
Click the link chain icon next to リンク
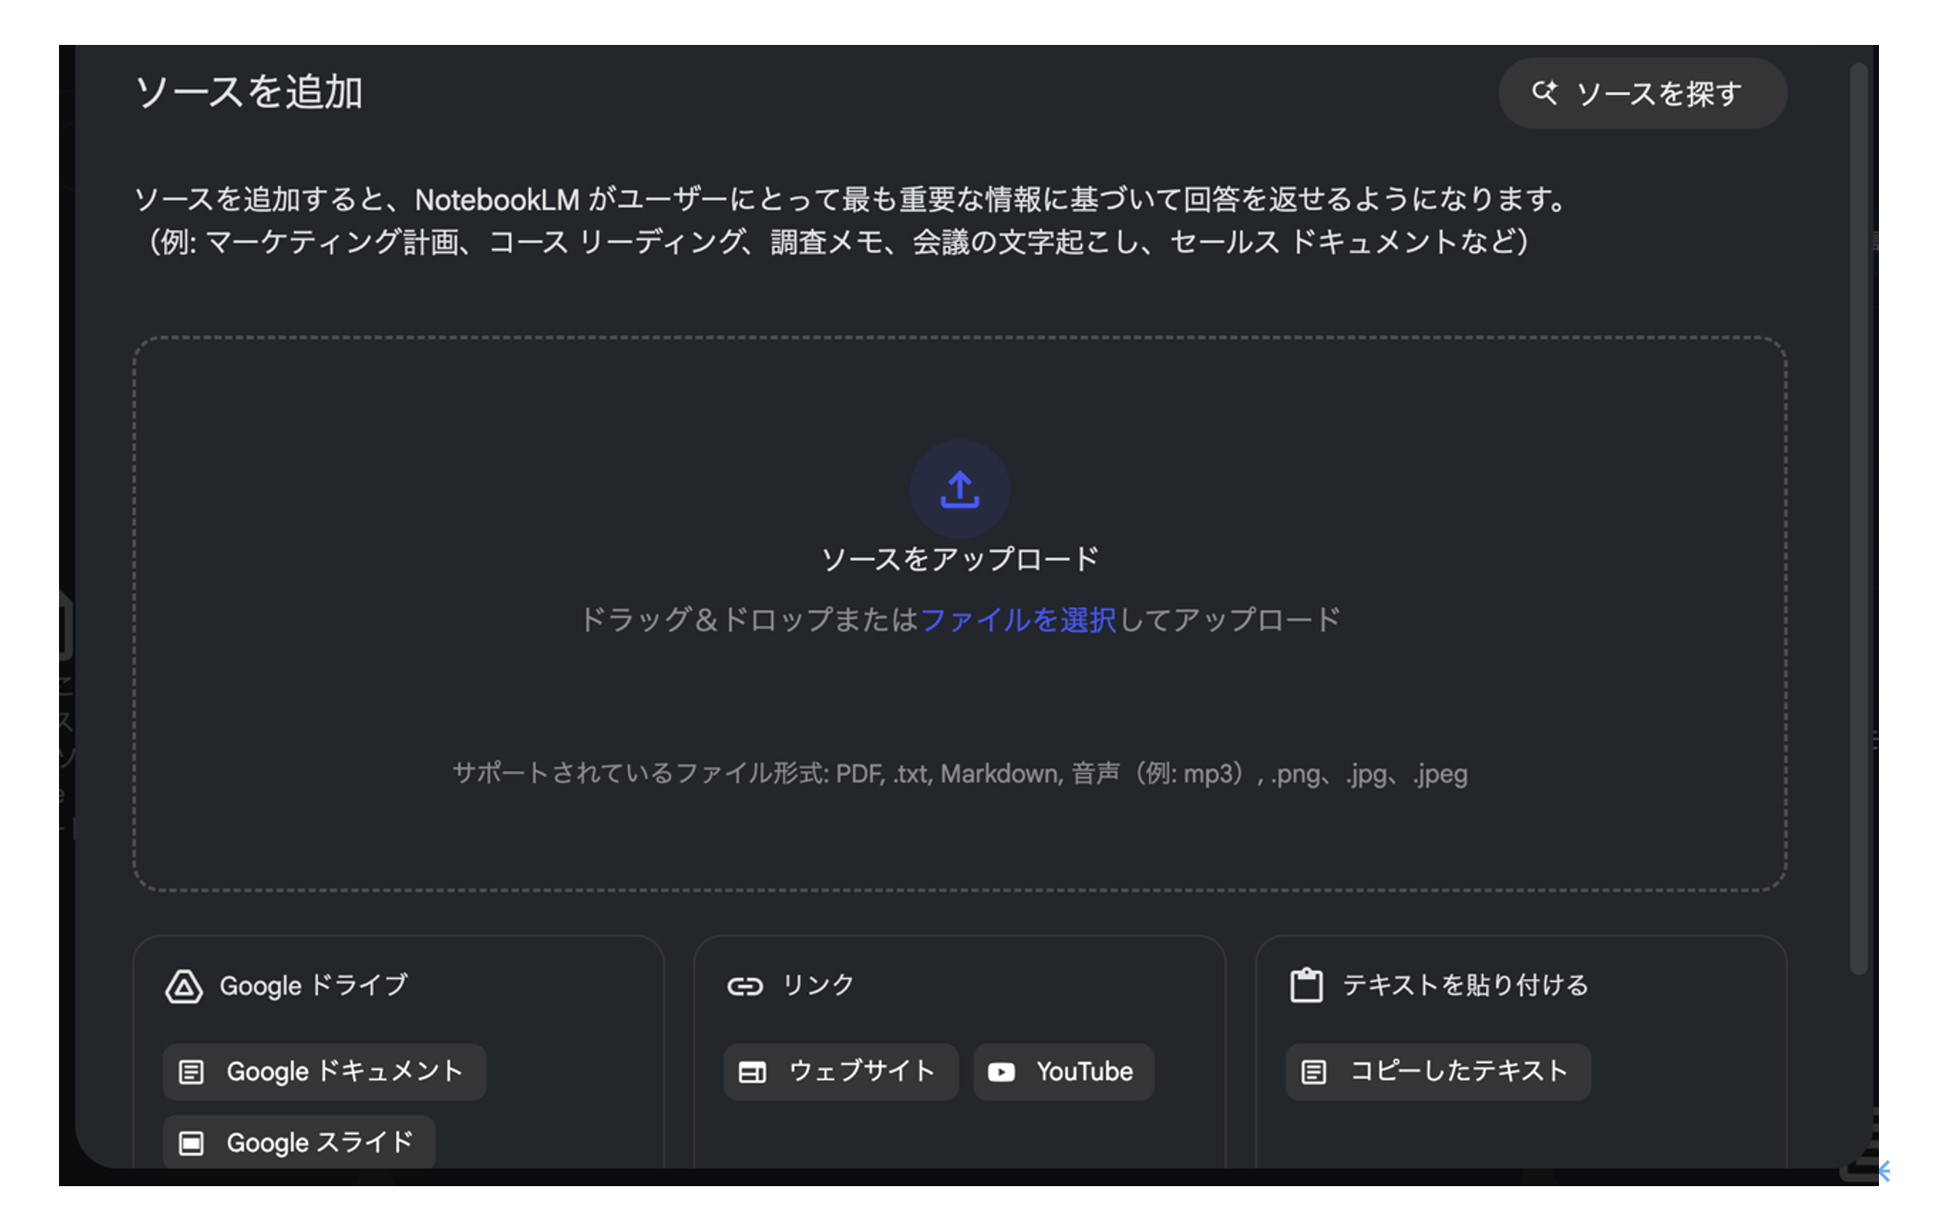point(745,984)
